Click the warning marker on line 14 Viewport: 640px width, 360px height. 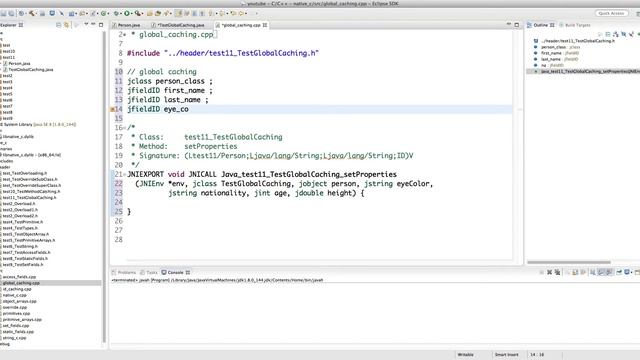coord(112,109)
